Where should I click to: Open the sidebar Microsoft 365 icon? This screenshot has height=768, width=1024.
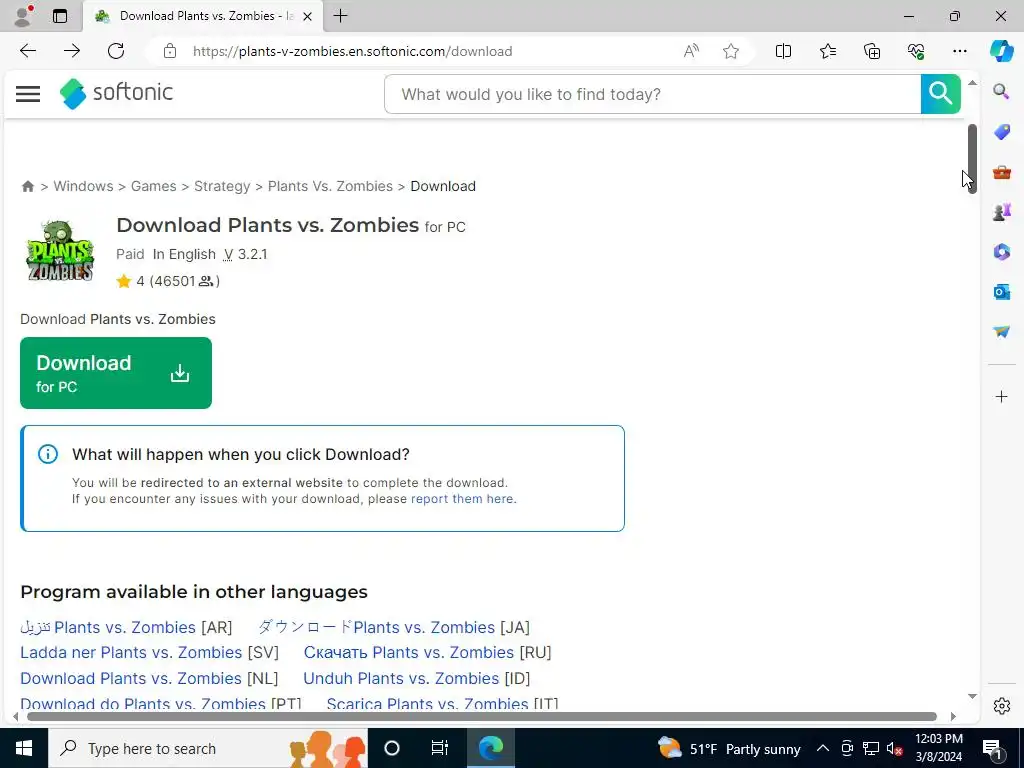pyautogui.click(x=1001, y=251)
